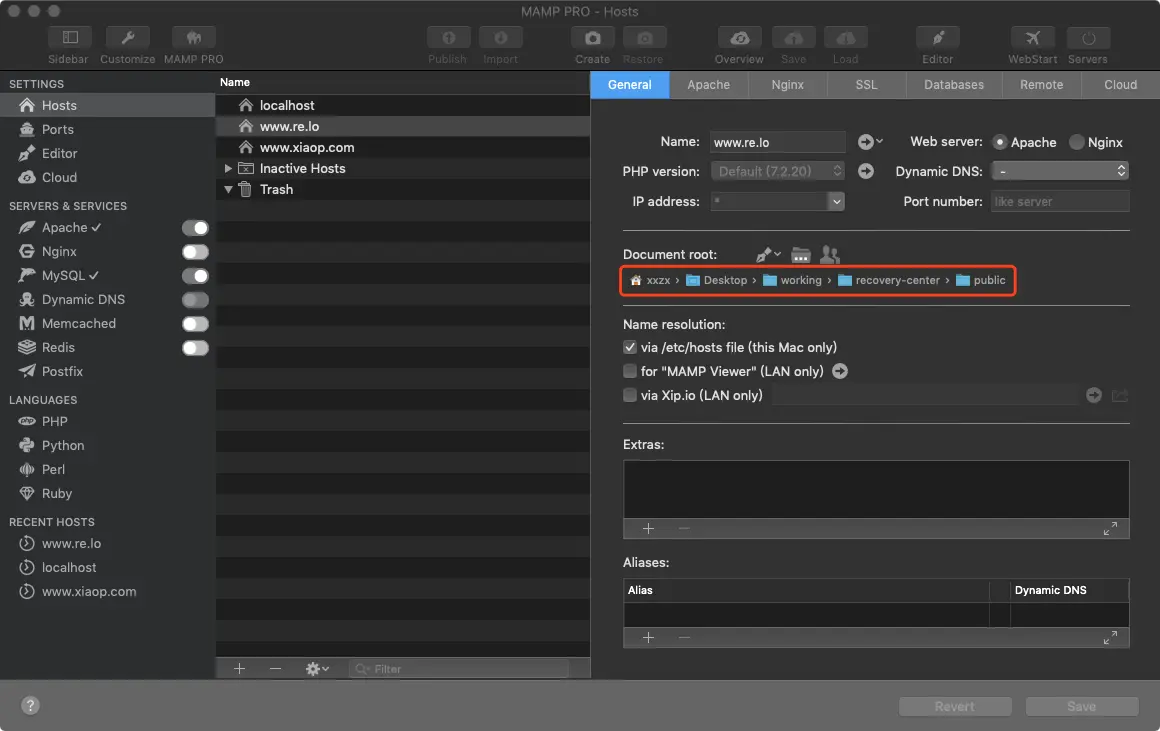Screen dimensions: 1160x731
Task: Open hosts gear actions menu
Action: point(317,669)
